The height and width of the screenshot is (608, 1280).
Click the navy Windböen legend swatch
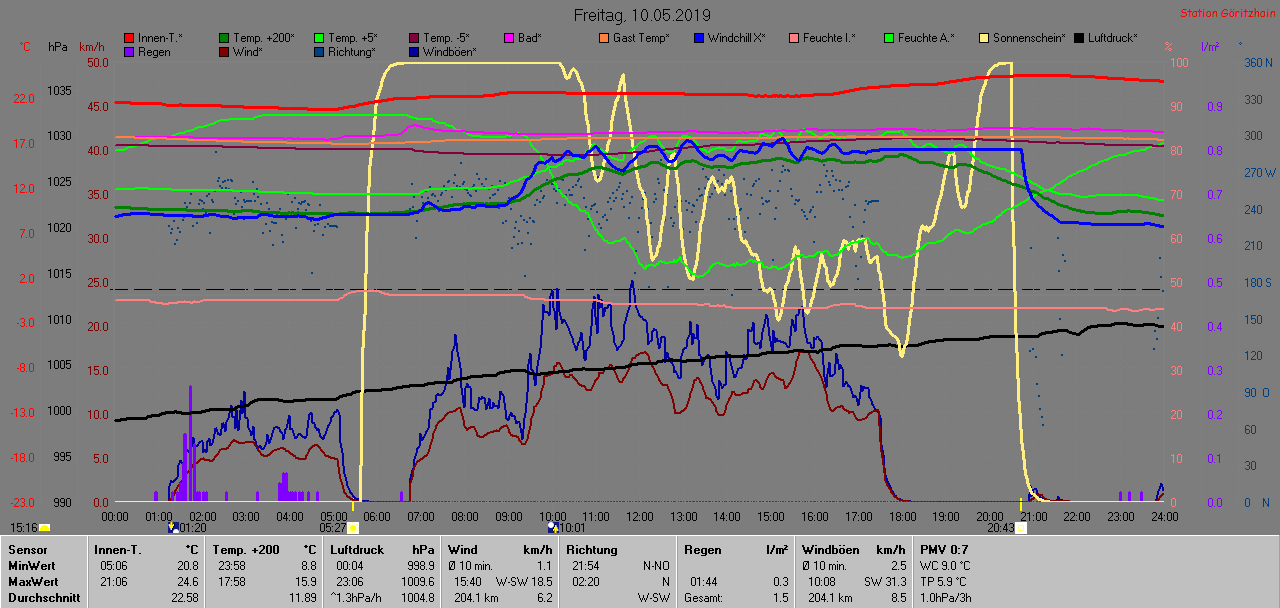pyautogui.click(x=415, y=52)
